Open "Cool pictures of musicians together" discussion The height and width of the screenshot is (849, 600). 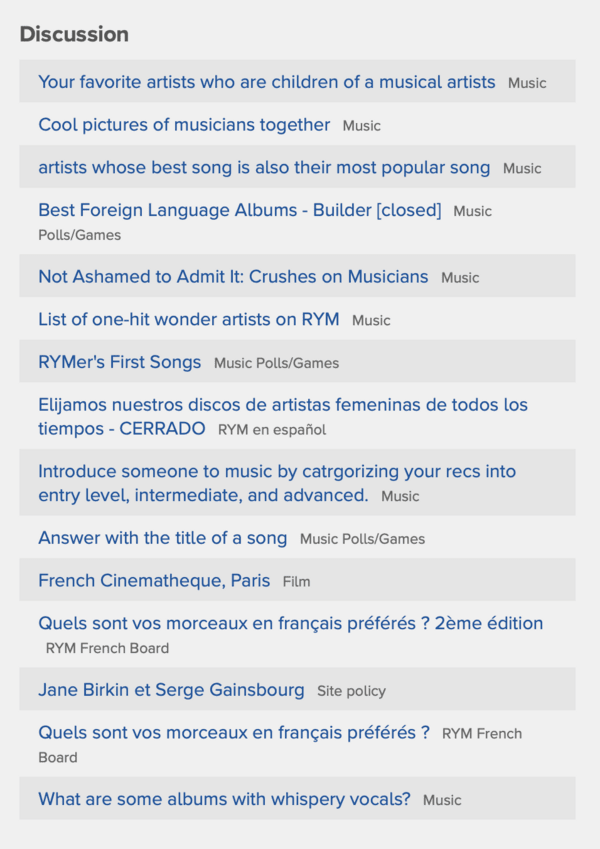(183, 126)
